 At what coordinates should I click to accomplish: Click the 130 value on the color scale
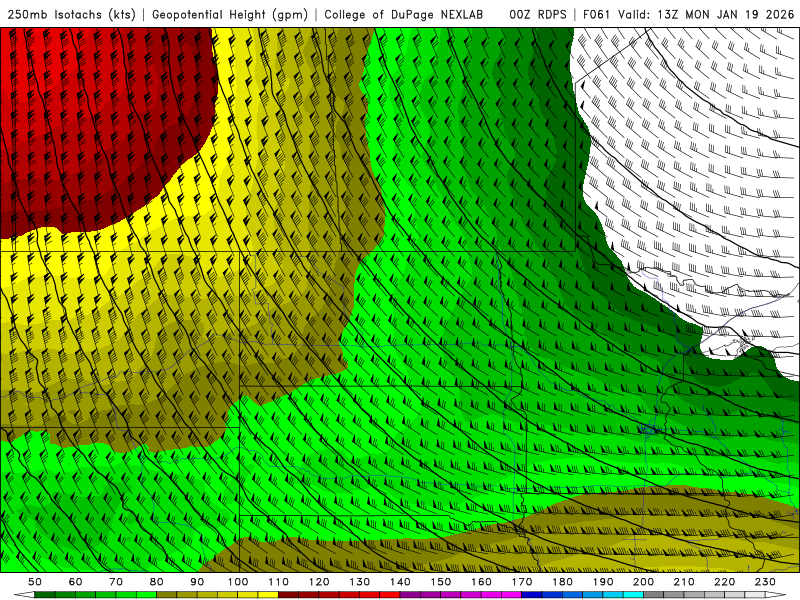pyautogui.click(x=360, y=582)
